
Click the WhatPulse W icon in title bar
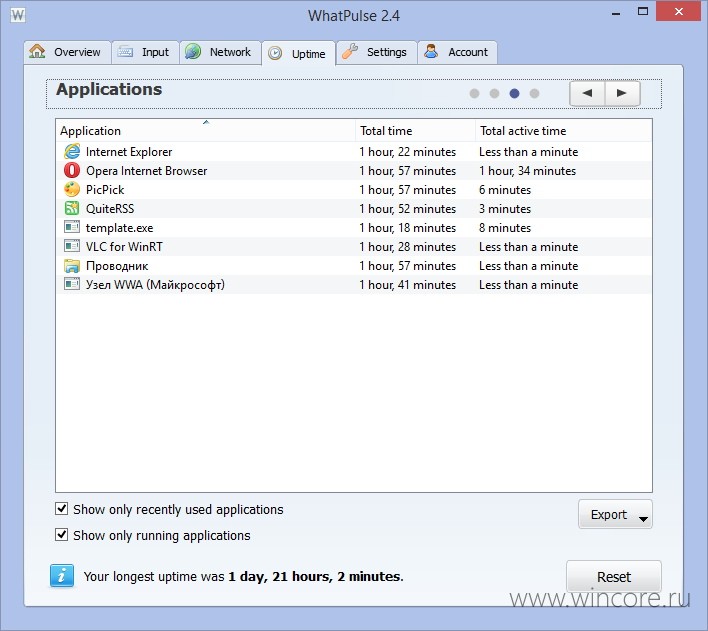point(18,15)
